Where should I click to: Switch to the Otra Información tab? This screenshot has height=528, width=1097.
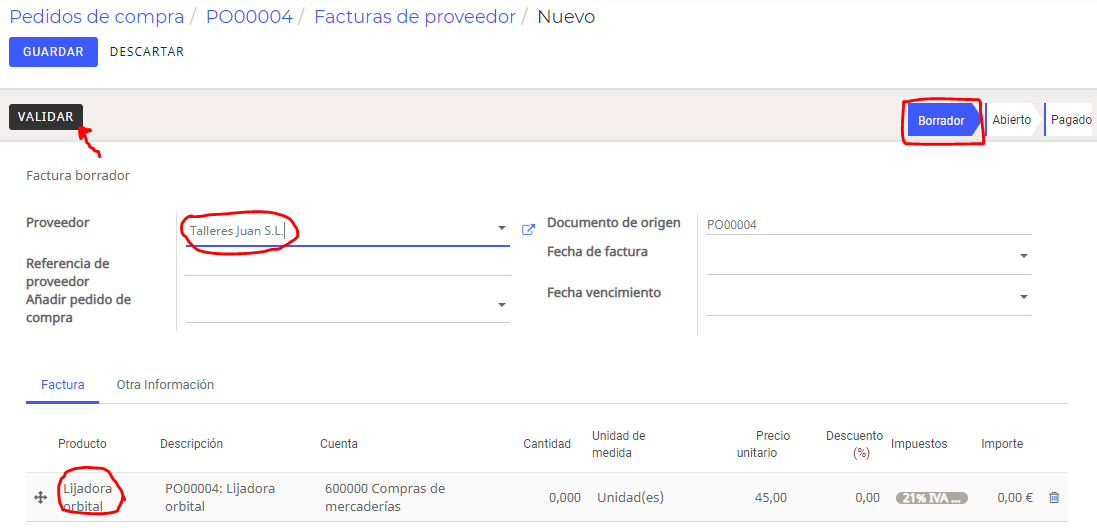tap(165, 385)
